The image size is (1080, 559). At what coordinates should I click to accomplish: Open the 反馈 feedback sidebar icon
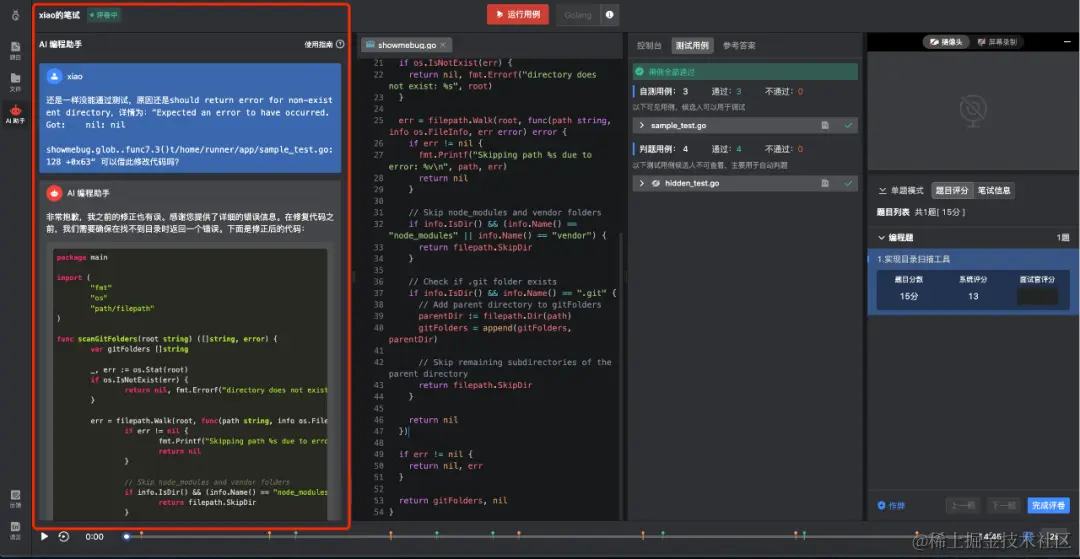[x=15, y=498]
